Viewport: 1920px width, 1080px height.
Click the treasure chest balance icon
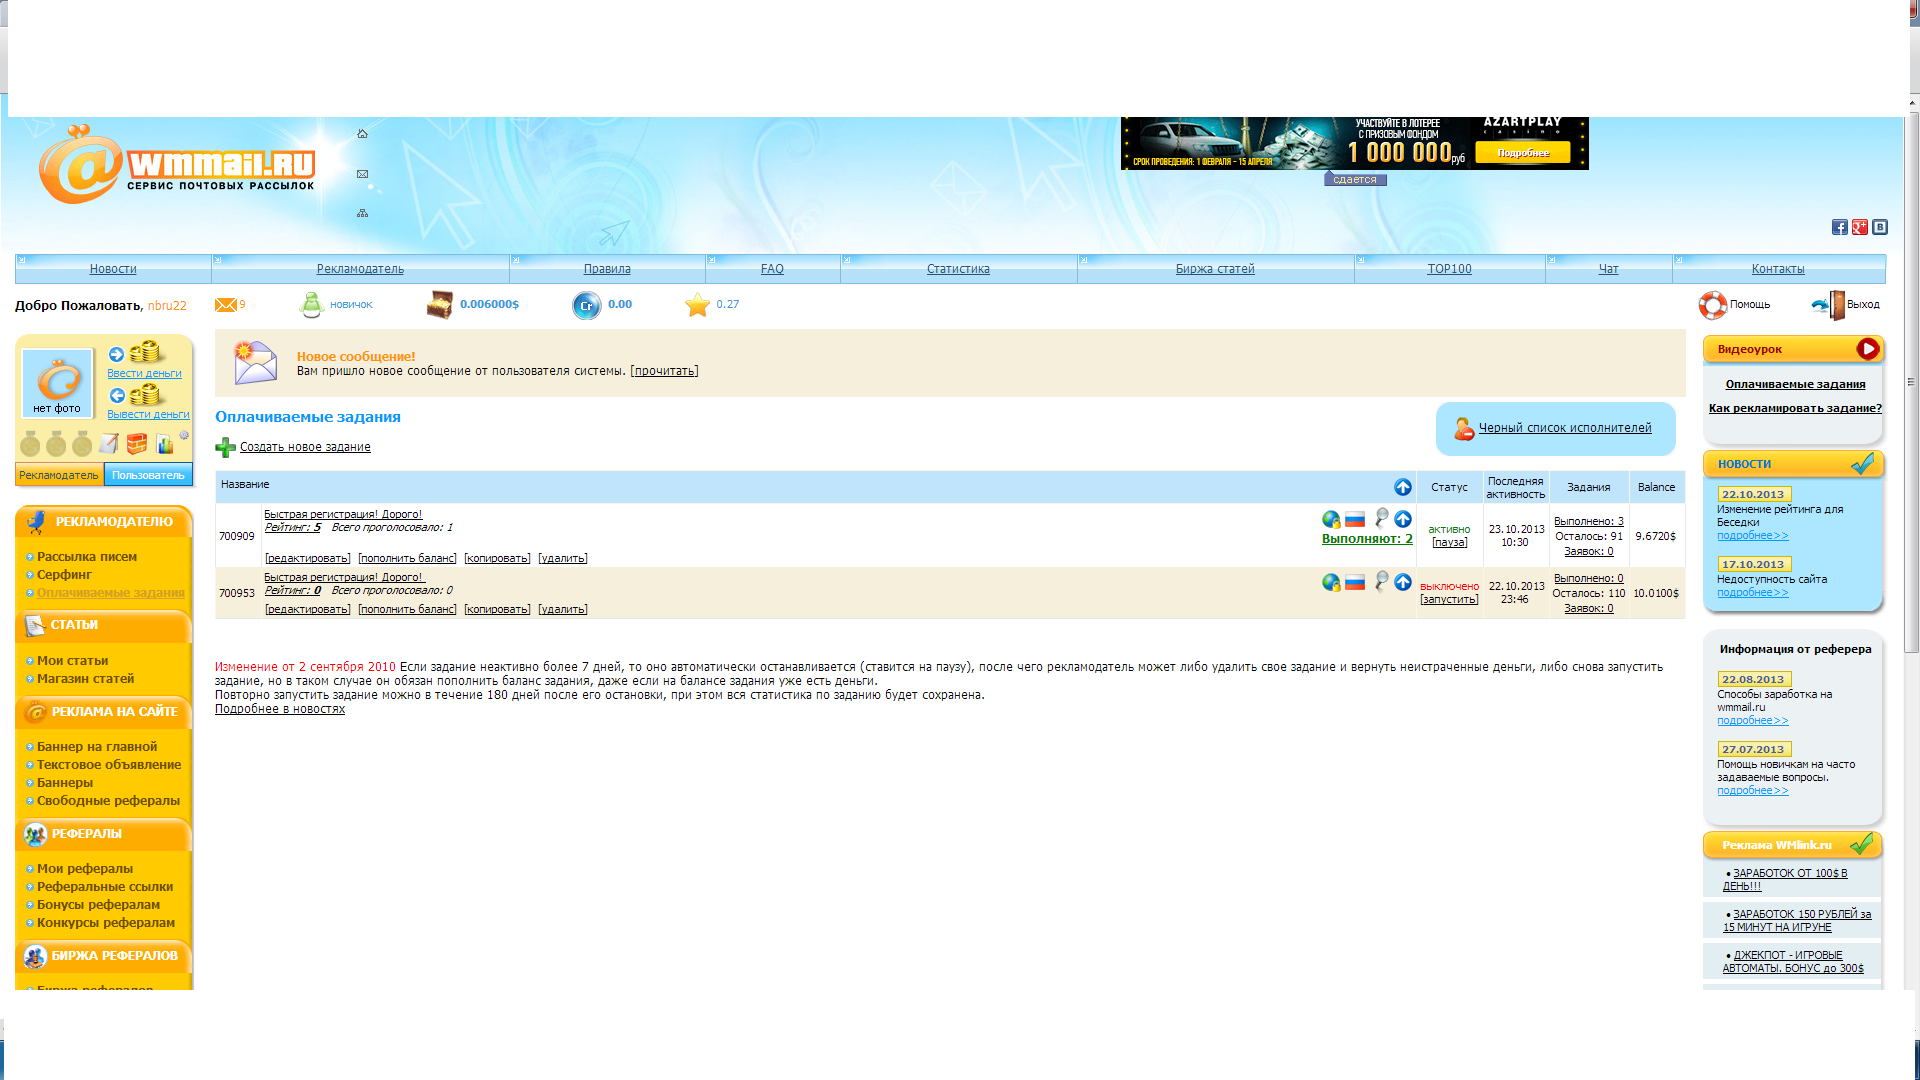[x=439, y=305]
